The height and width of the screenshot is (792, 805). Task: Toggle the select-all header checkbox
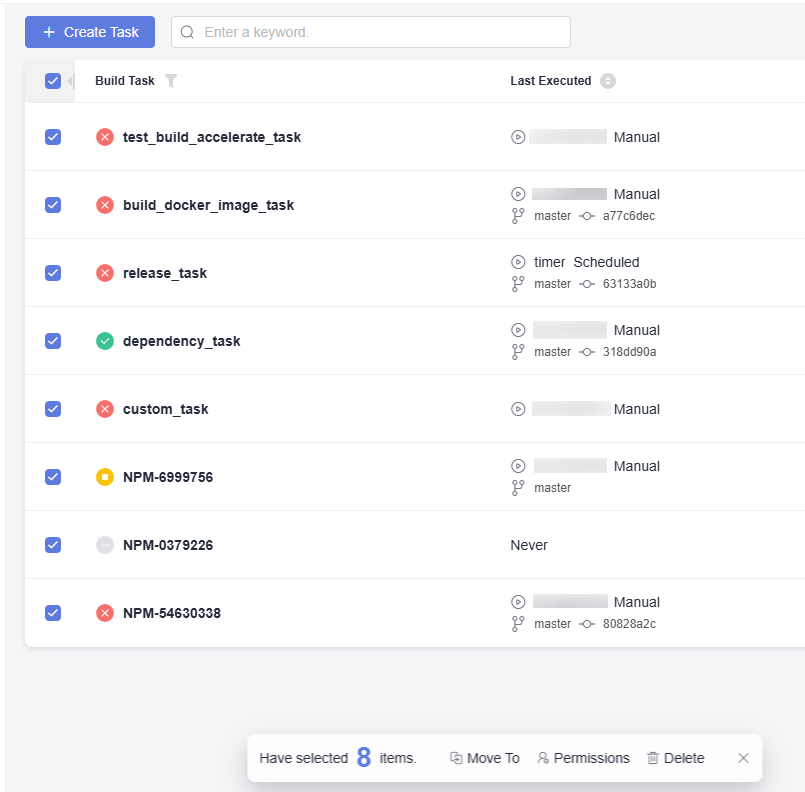click(x=53, y=81)
